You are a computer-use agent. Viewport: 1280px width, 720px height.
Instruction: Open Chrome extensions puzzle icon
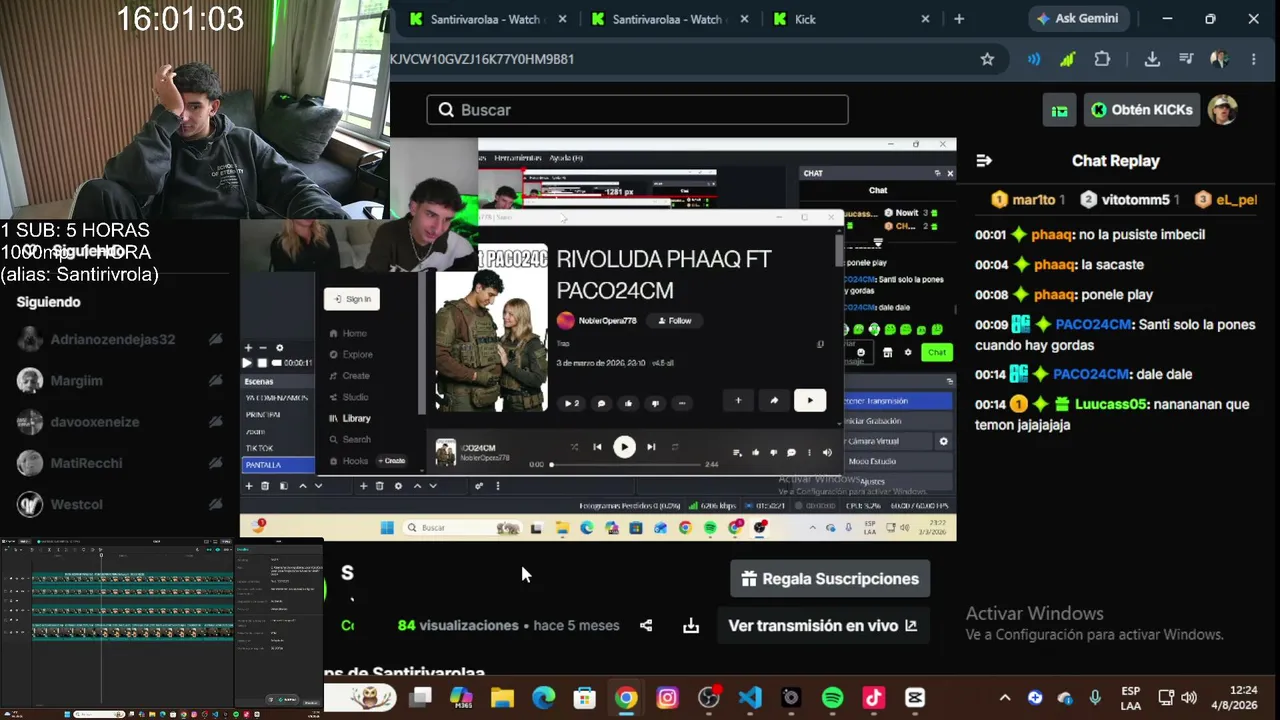tap(1102, 59)
